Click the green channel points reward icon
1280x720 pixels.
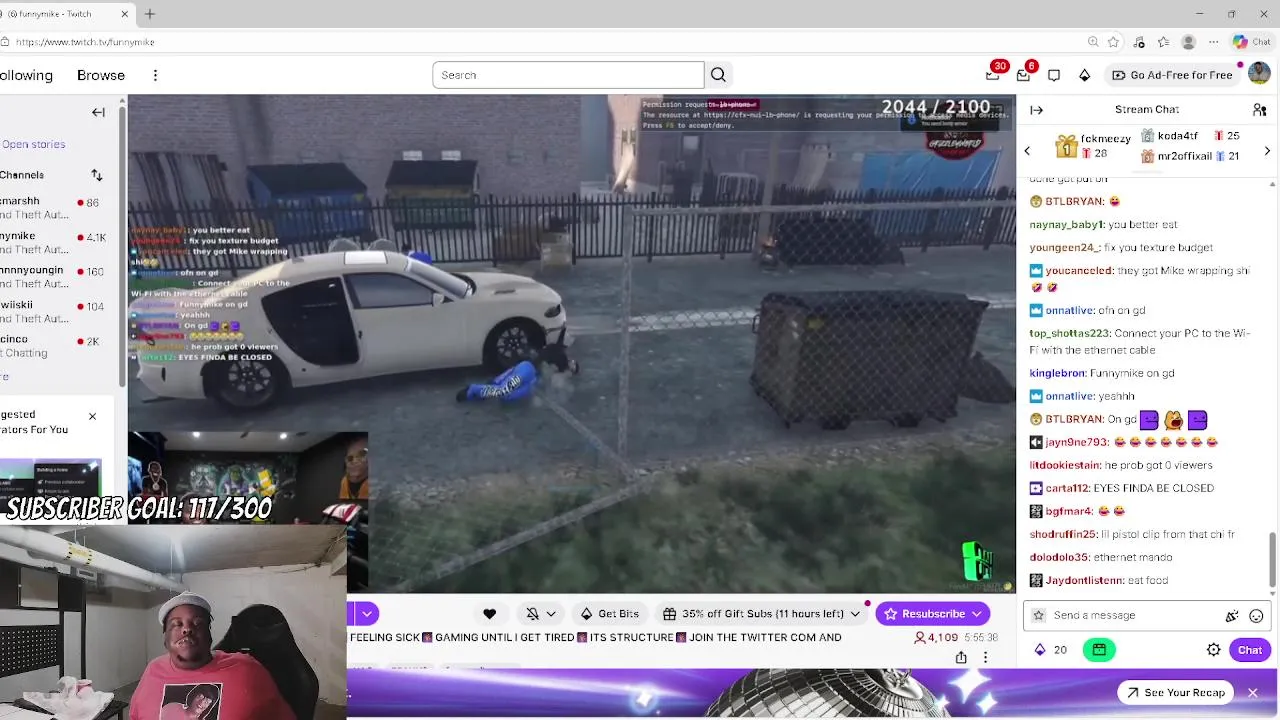click(1098, 650)
